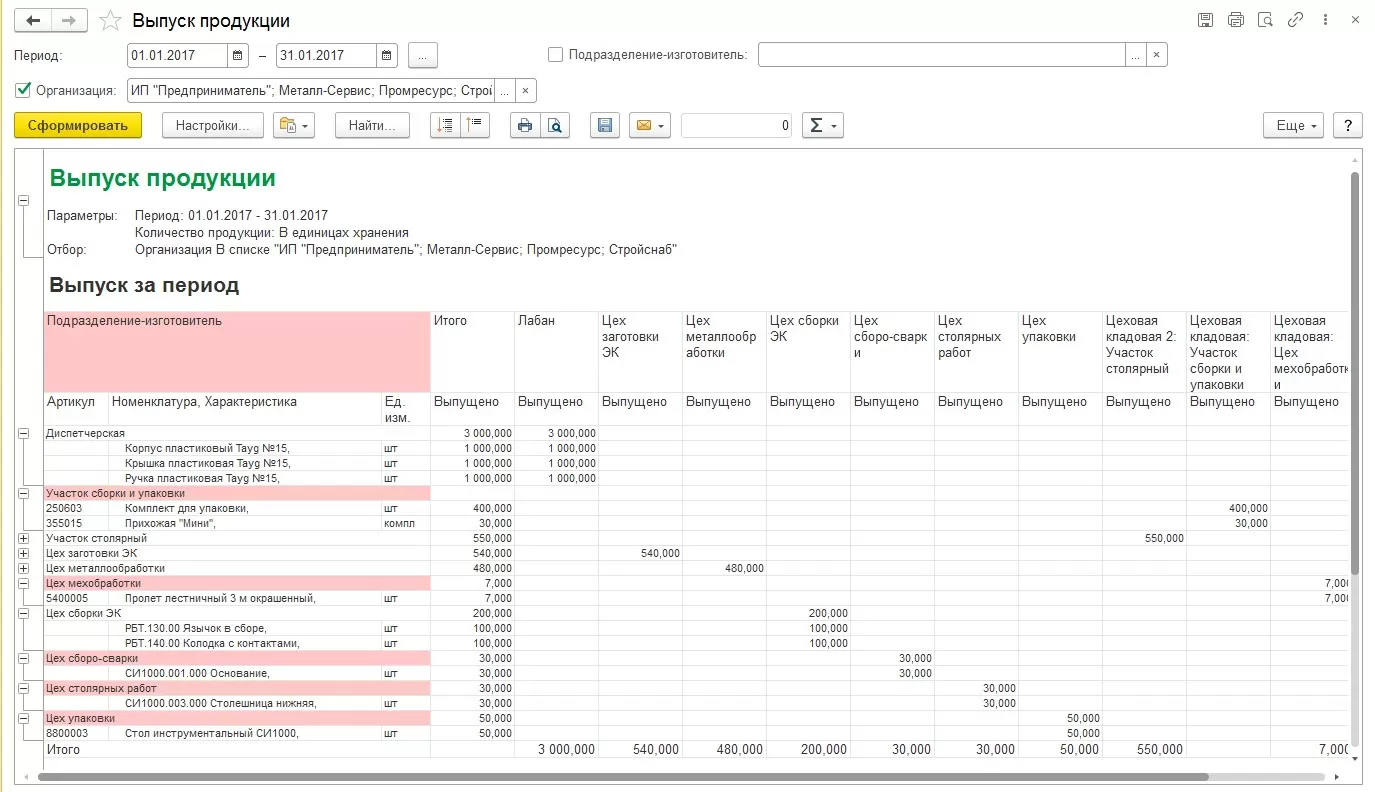Add report to favorites with star icon
The width and height of the screenshot is (1375, 792).
pyautogui.click(x=112, y=21)
